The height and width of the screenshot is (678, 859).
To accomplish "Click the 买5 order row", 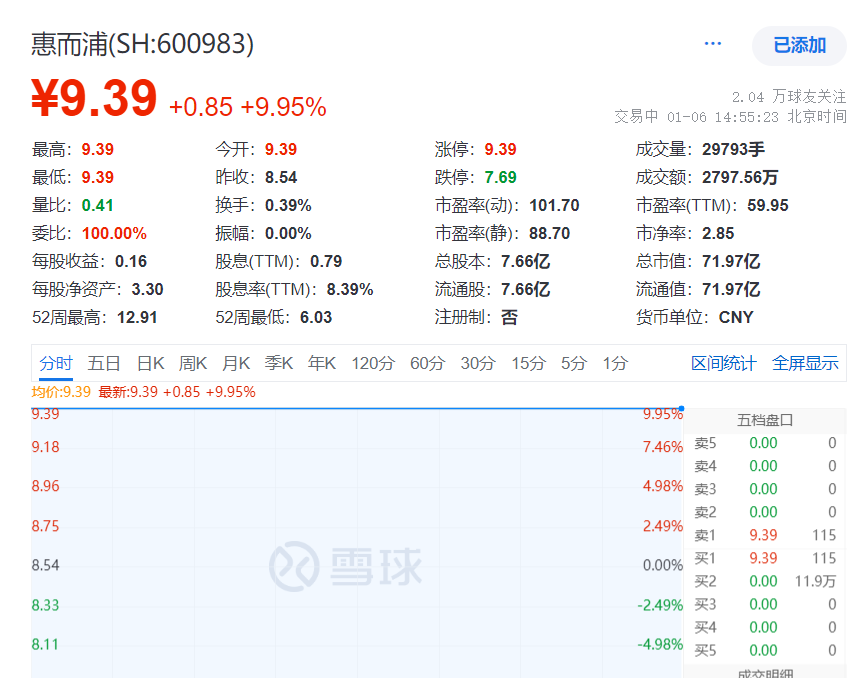I will (x=765, y=650).
